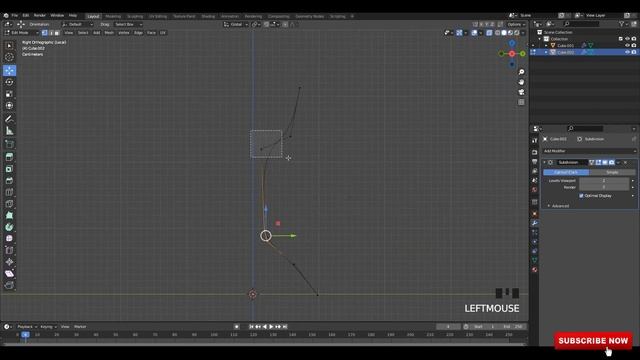The width and height of the screenshot is (640, 360).
Task: Open the Vertex menu
Action: pos(124,33)
